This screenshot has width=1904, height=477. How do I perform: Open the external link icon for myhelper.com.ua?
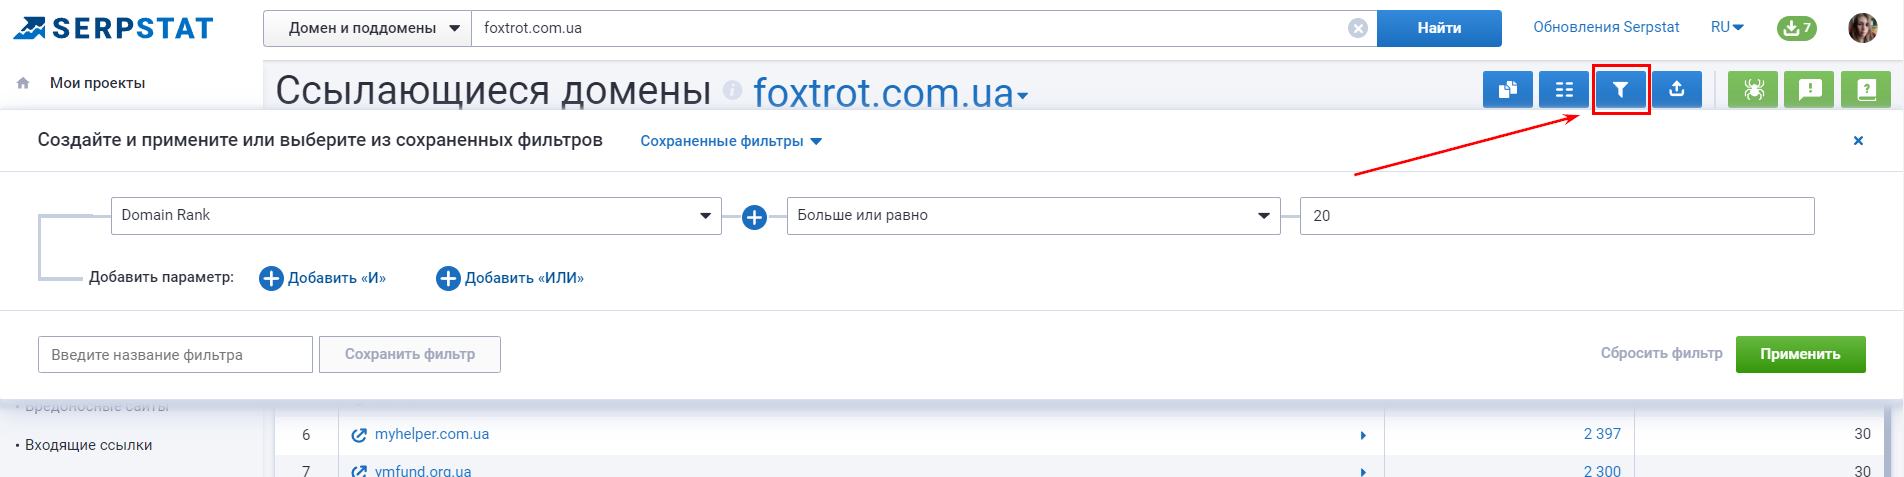(x=359, y=435)
